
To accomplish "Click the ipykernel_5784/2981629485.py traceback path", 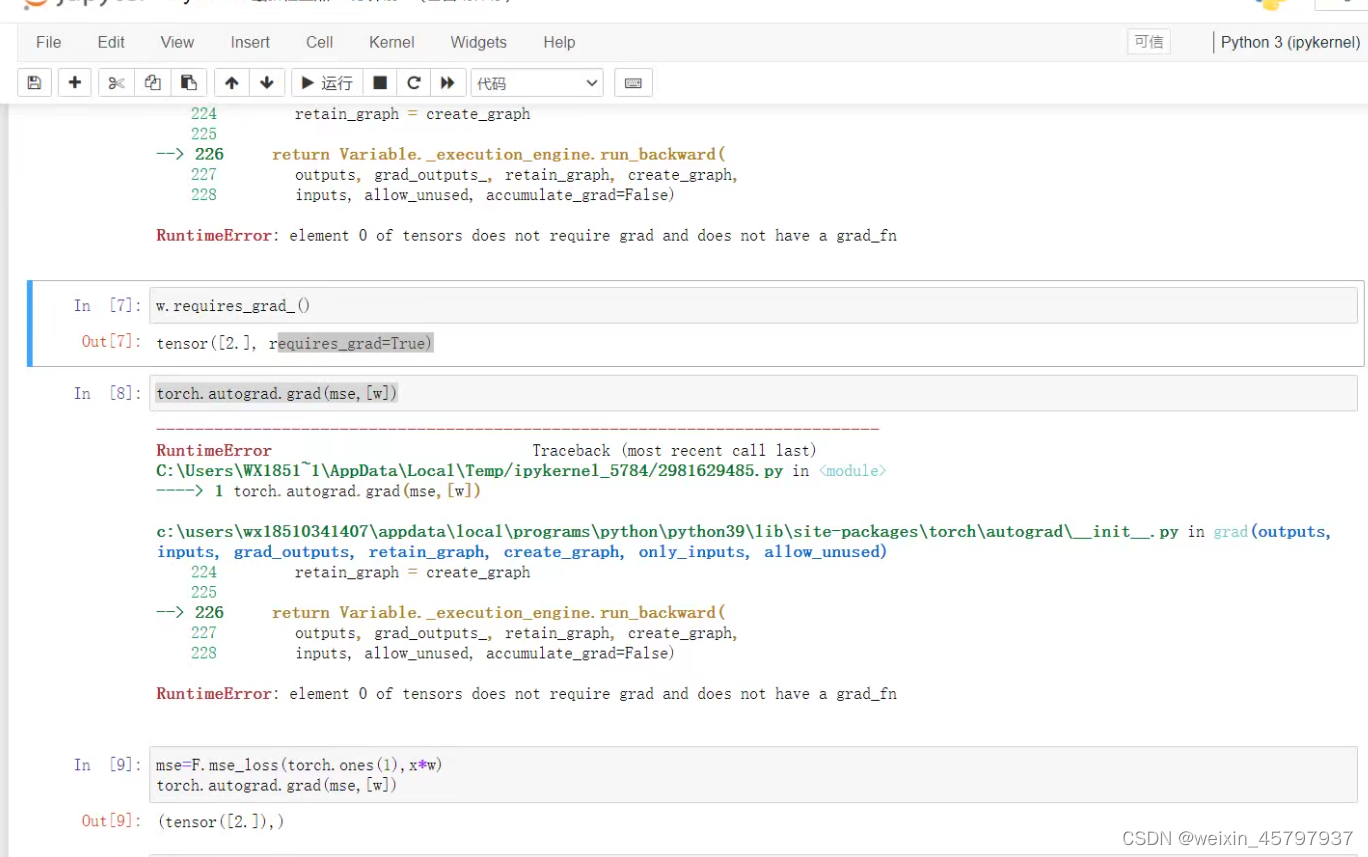I will coord(469,470).
